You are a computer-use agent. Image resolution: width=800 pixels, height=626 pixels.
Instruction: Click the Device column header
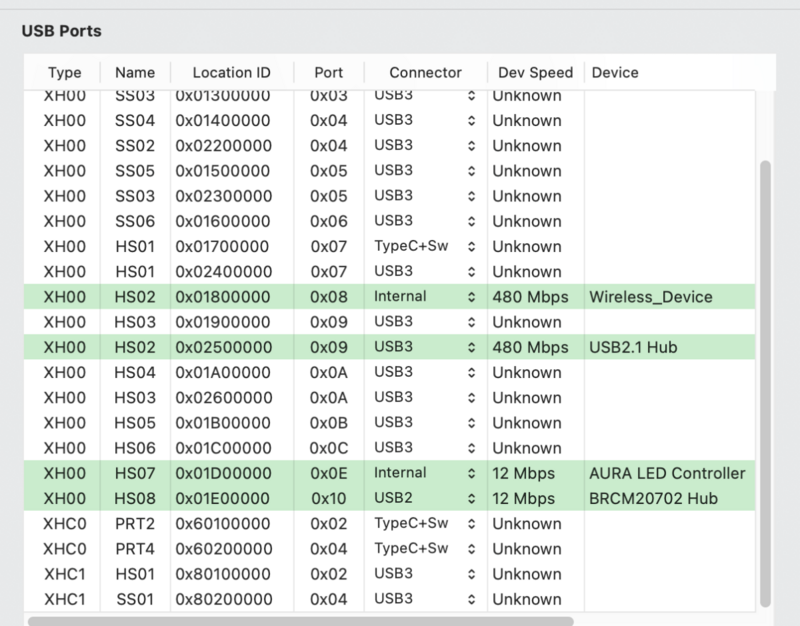(615, 72)
